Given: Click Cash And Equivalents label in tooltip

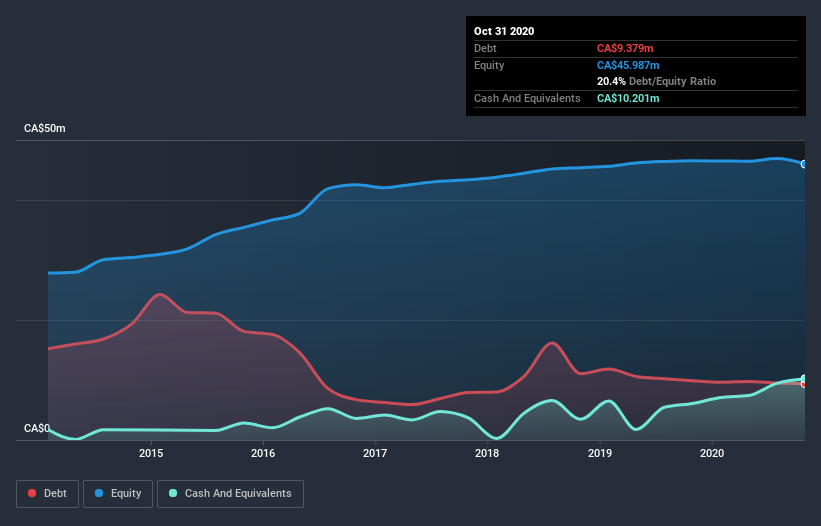Looking at the screenshot, I should click(527, 98).
